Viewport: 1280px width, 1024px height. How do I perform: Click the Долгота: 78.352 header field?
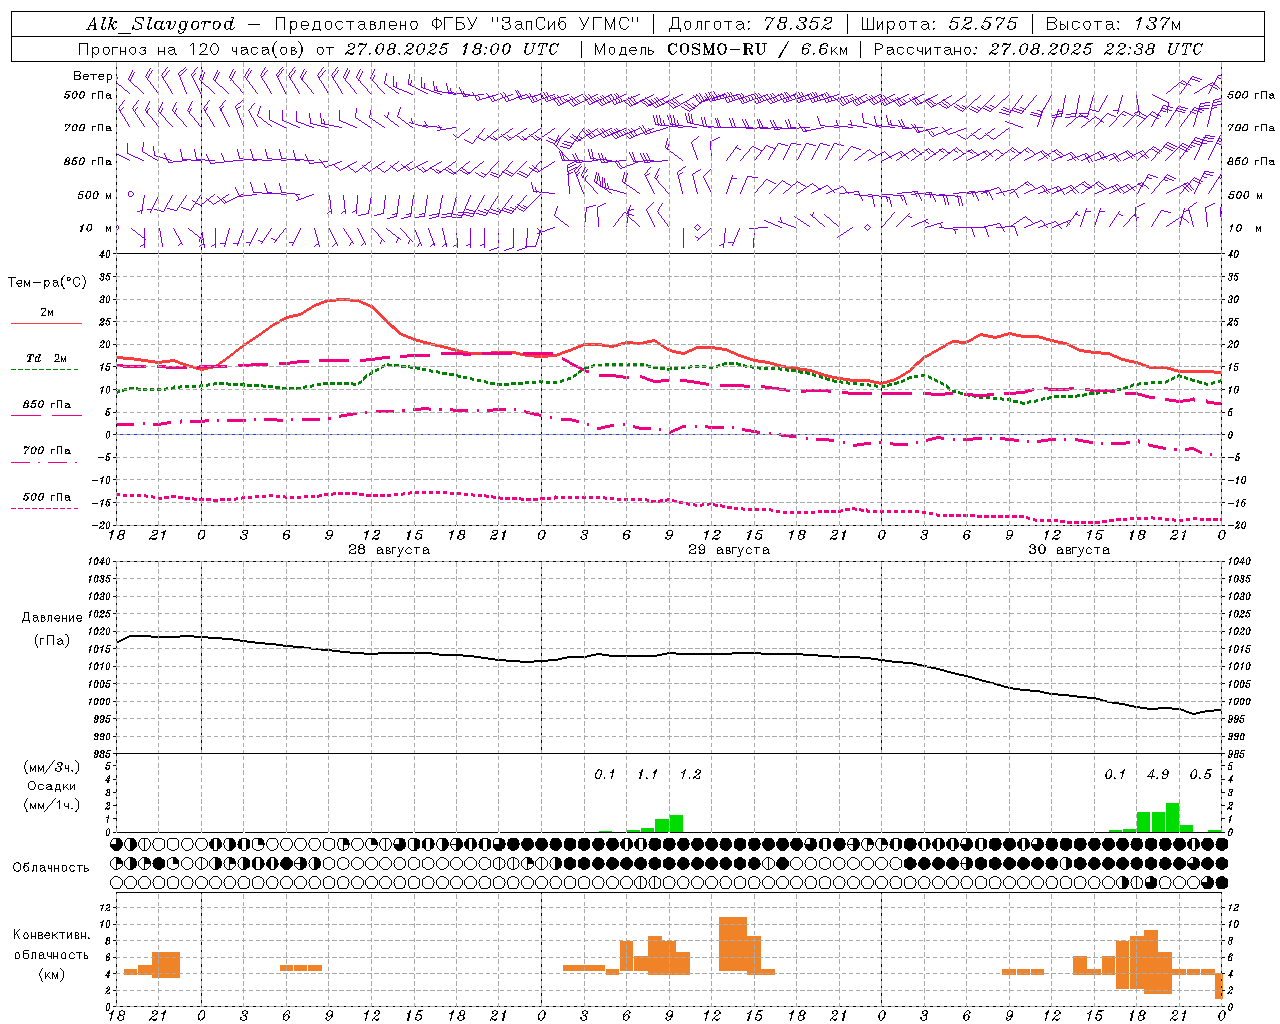point(749,24)
